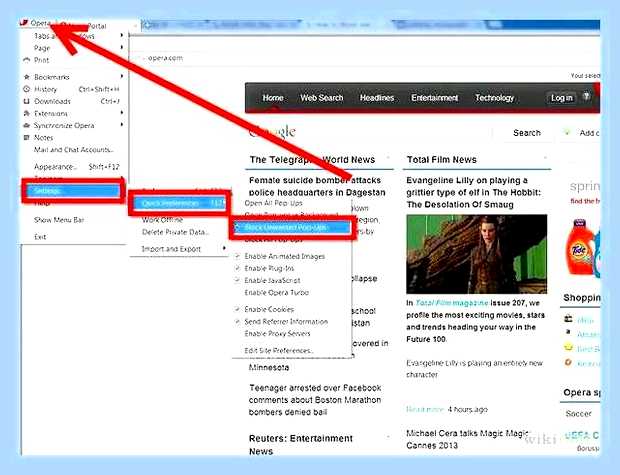
Task: Open the Quick Preferences submenu item
Action: [x=180, y=203]
